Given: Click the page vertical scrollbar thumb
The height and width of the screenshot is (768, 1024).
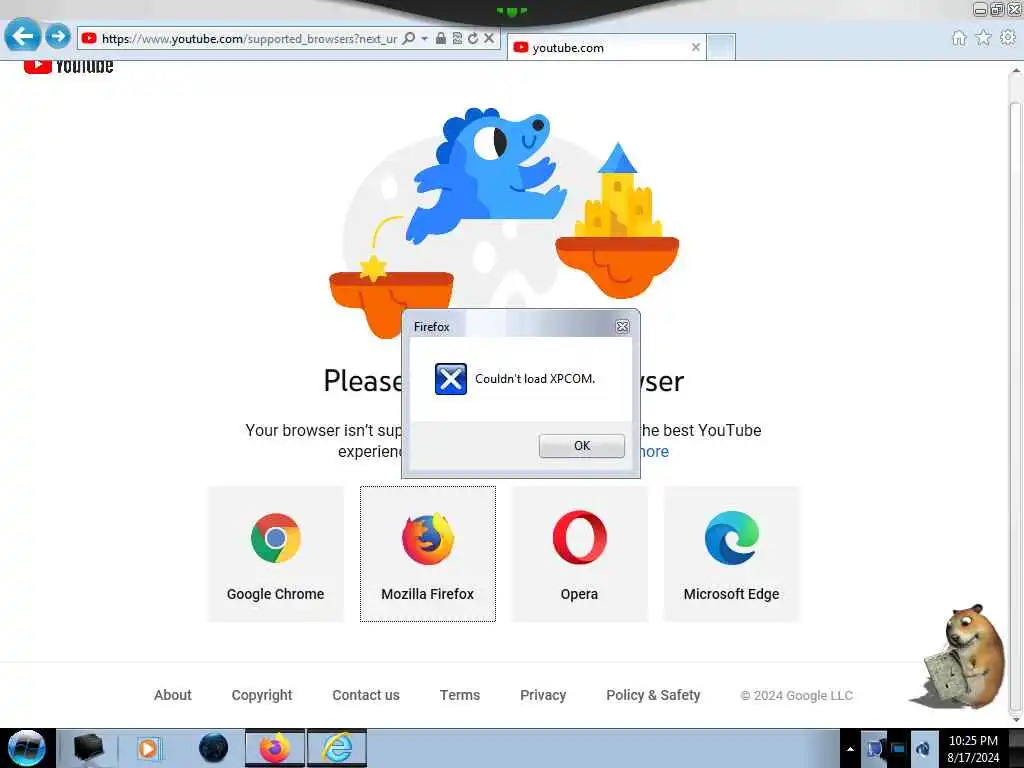Looking at the screenshot, I should (1015, 405).
